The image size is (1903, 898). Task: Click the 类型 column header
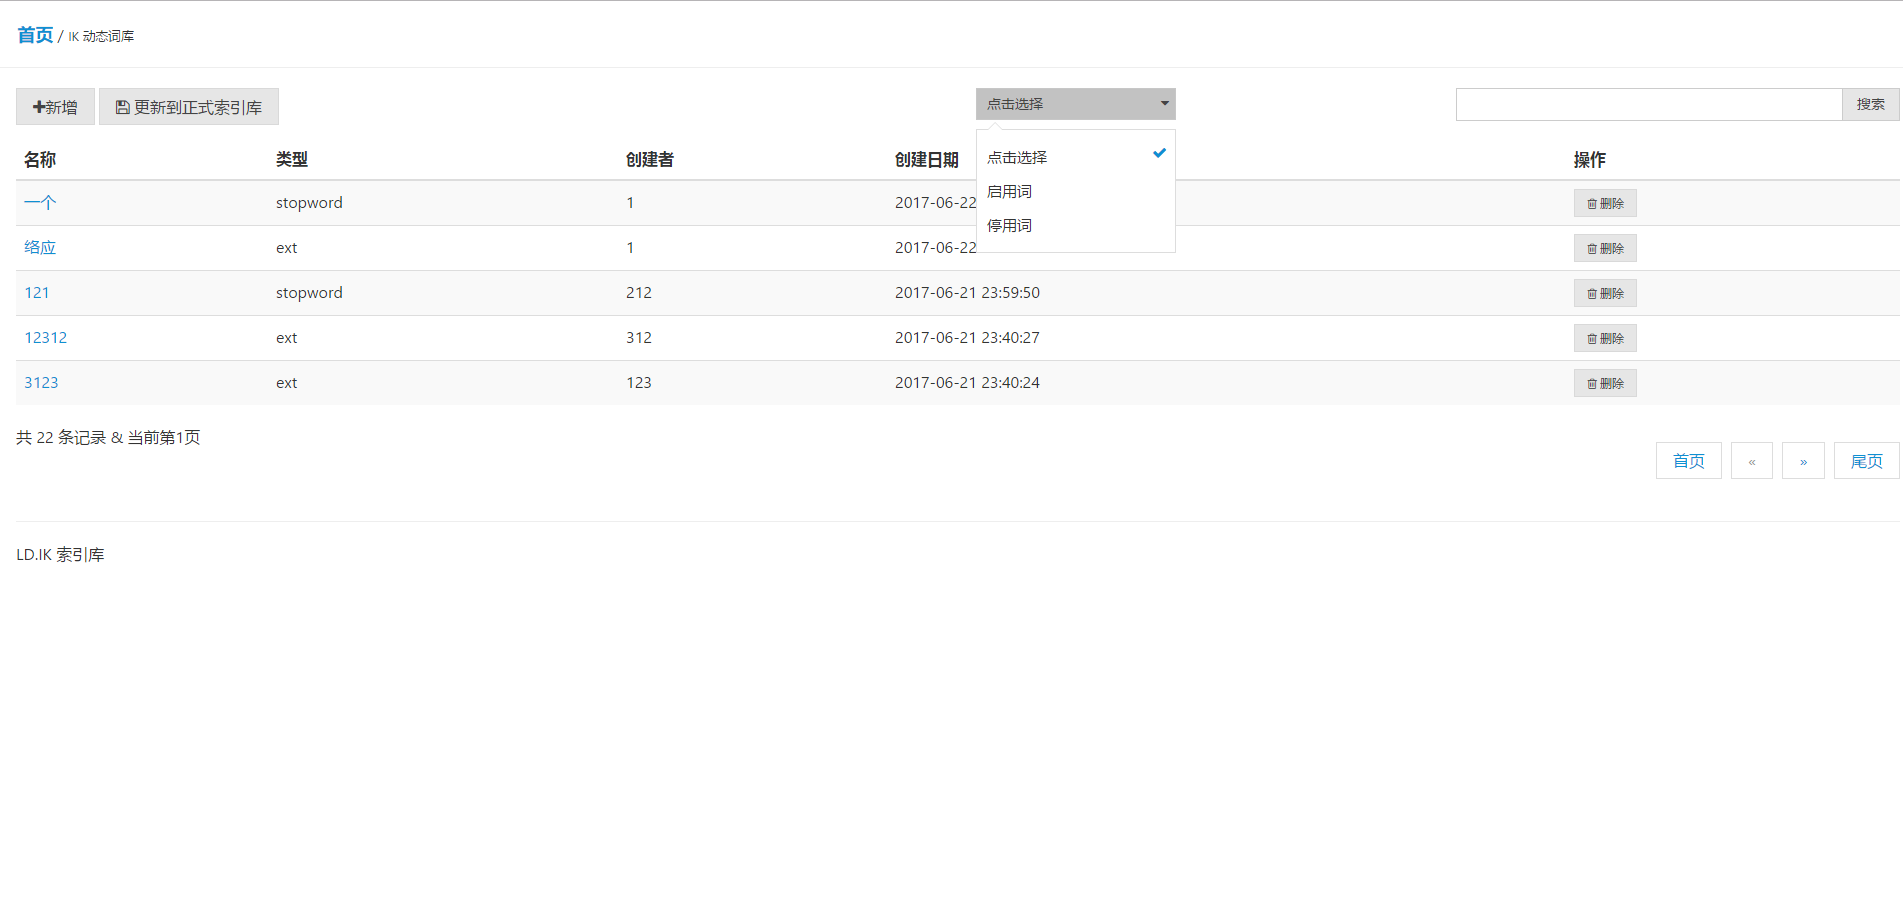pyautogui.click(x=292, y=160)
